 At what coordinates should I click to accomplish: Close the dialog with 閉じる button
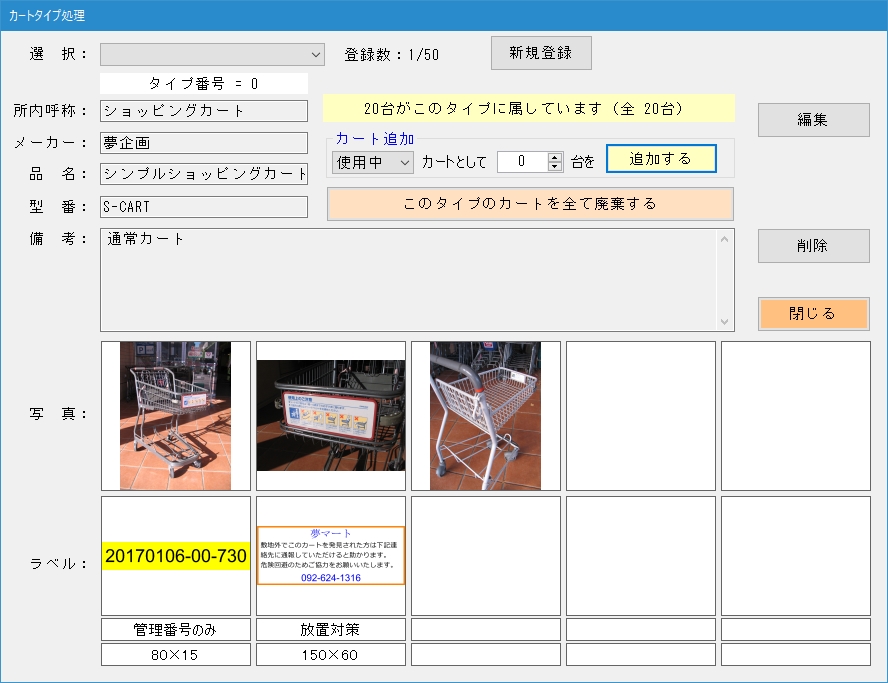pyautogui.click(x=813, y=314)
